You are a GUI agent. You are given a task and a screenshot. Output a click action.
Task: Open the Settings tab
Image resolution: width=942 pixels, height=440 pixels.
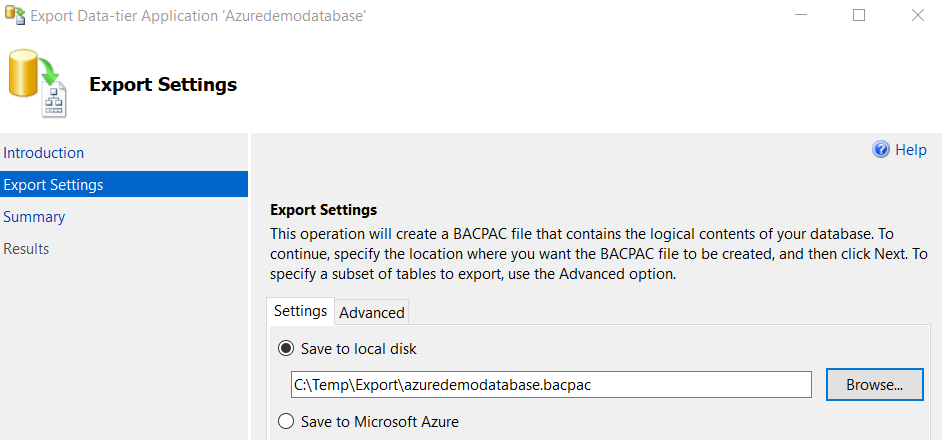click(300, 311)
